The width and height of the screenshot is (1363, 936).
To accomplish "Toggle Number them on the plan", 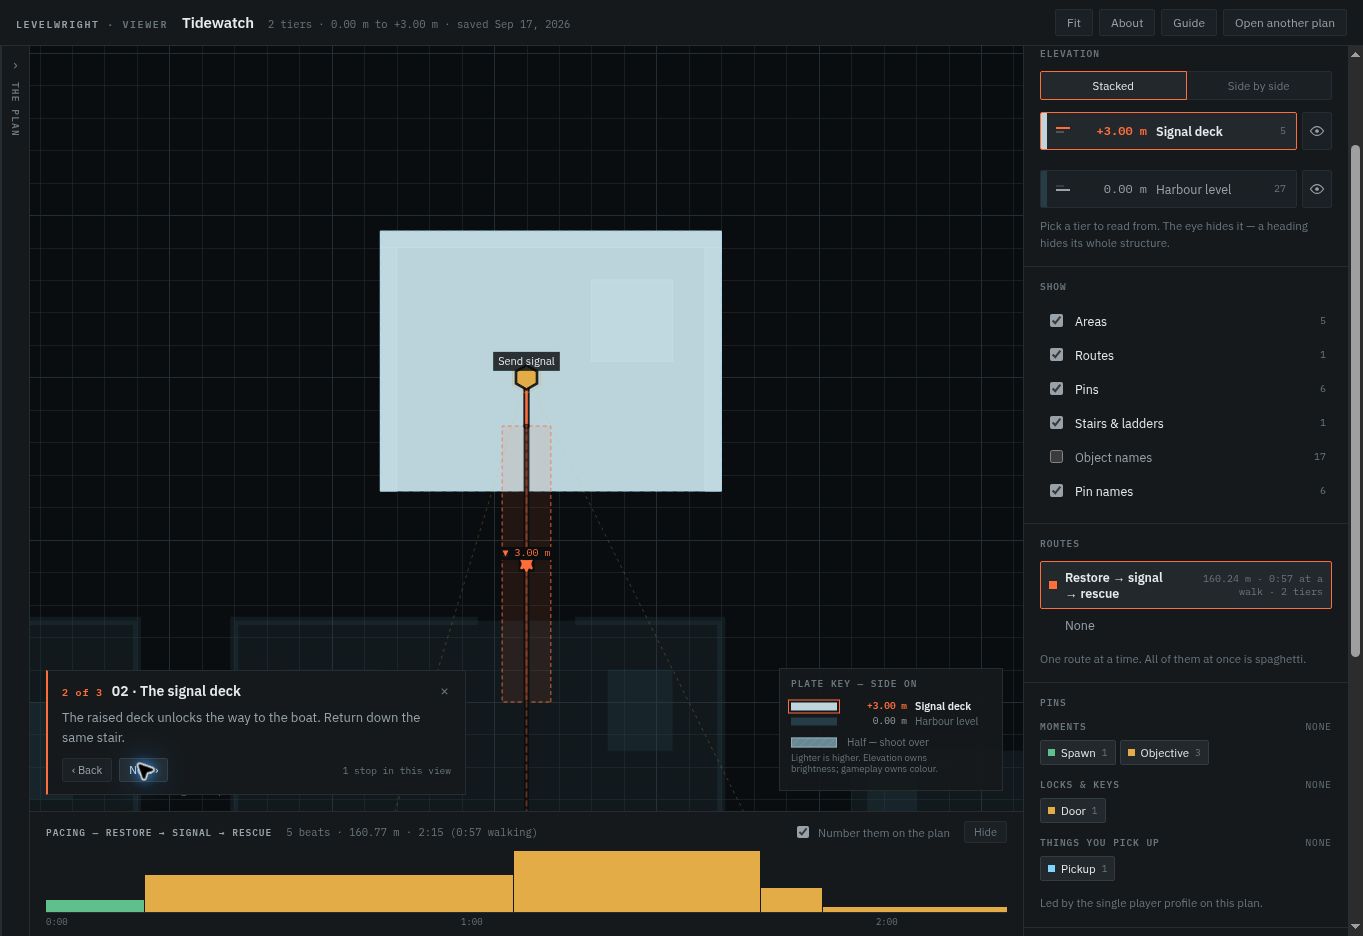I will [x=803, y=832].
